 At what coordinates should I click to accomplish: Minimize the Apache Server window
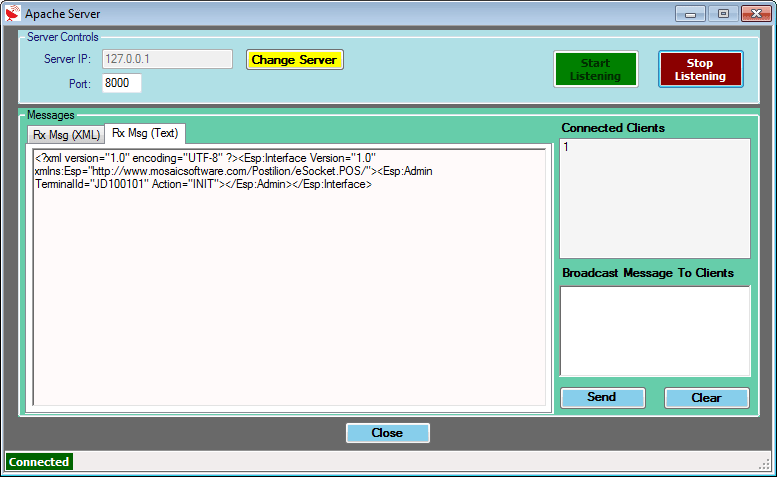tap(690, 14)
